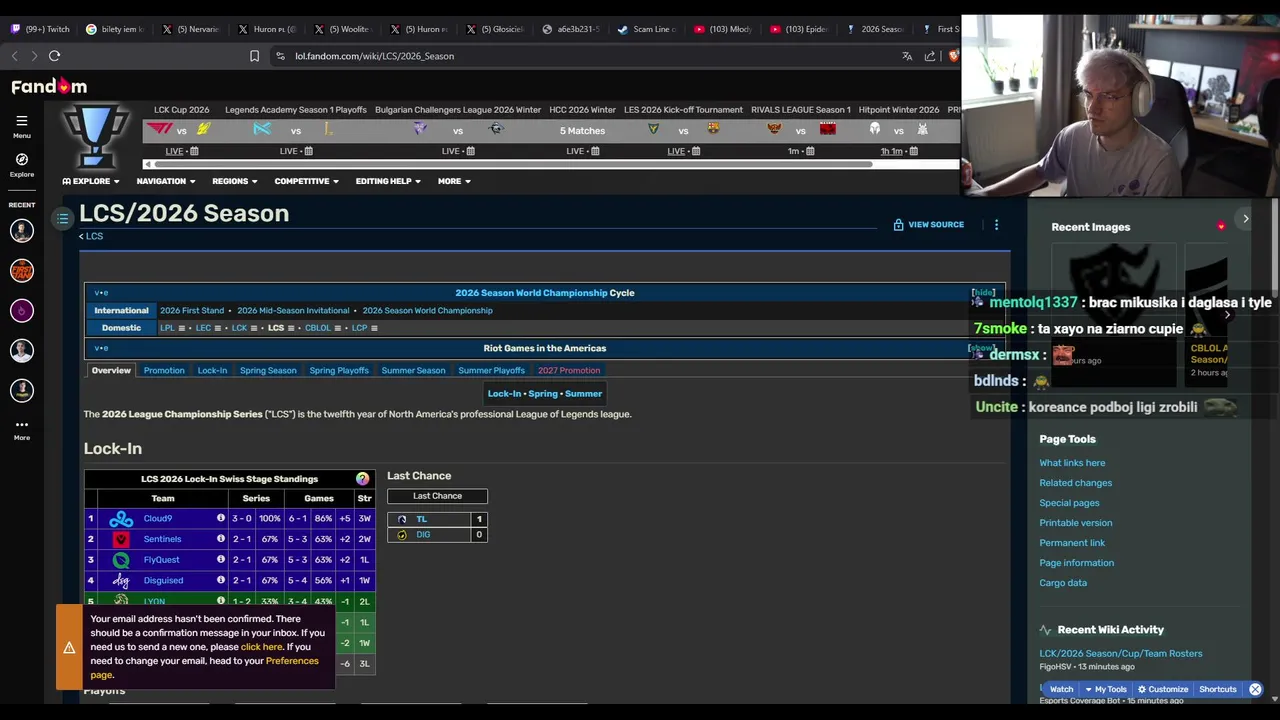This screenshot has width=1280, height=720.
Task: Expand the Explore dropdown menu
Action: [91, 181]
